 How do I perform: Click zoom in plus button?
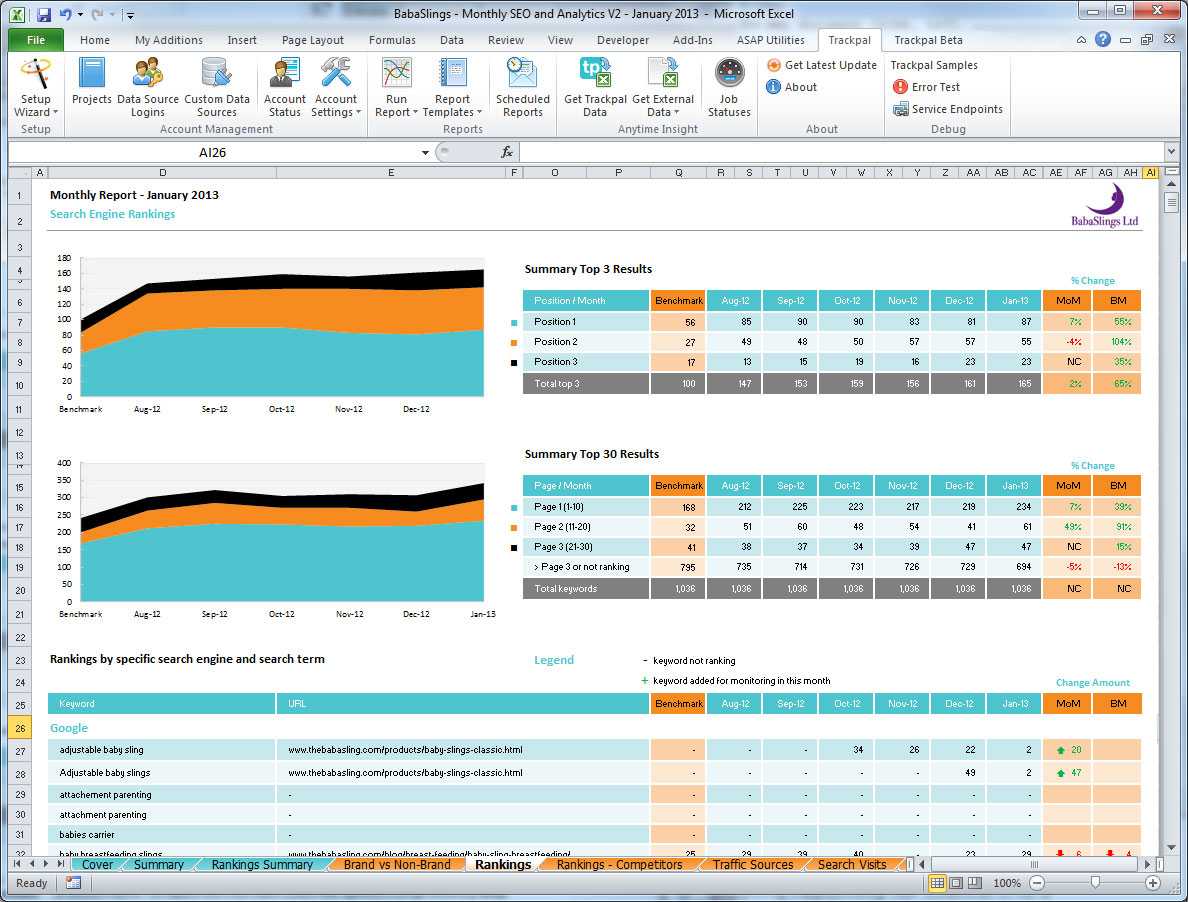coord(1152,883)
